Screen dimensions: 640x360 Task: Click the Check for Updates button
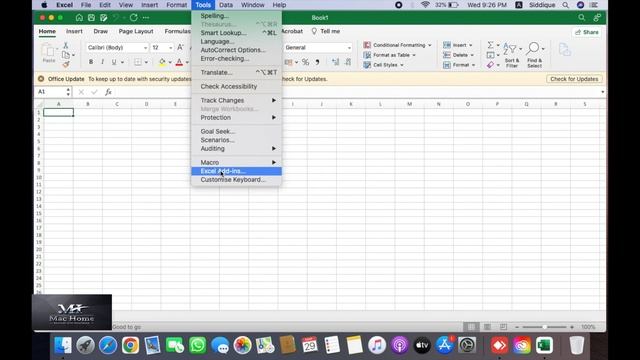click(x=574, y=79)
